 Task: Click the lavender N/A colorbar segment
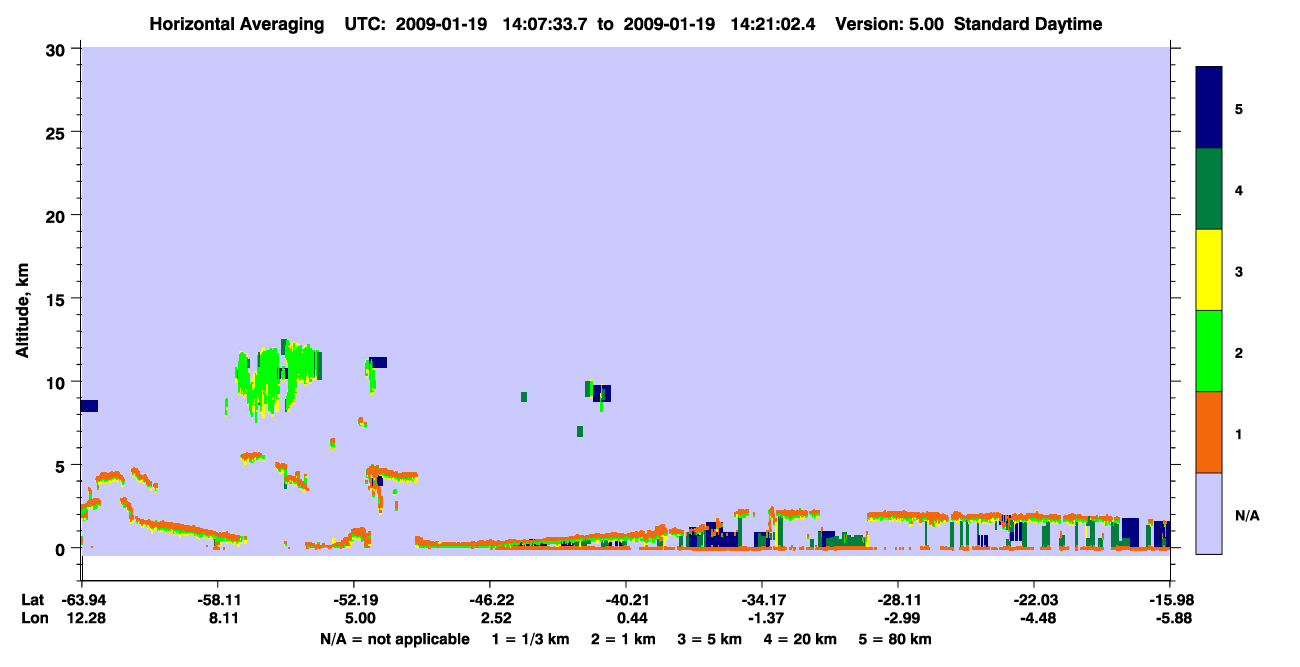[1209, 513]
